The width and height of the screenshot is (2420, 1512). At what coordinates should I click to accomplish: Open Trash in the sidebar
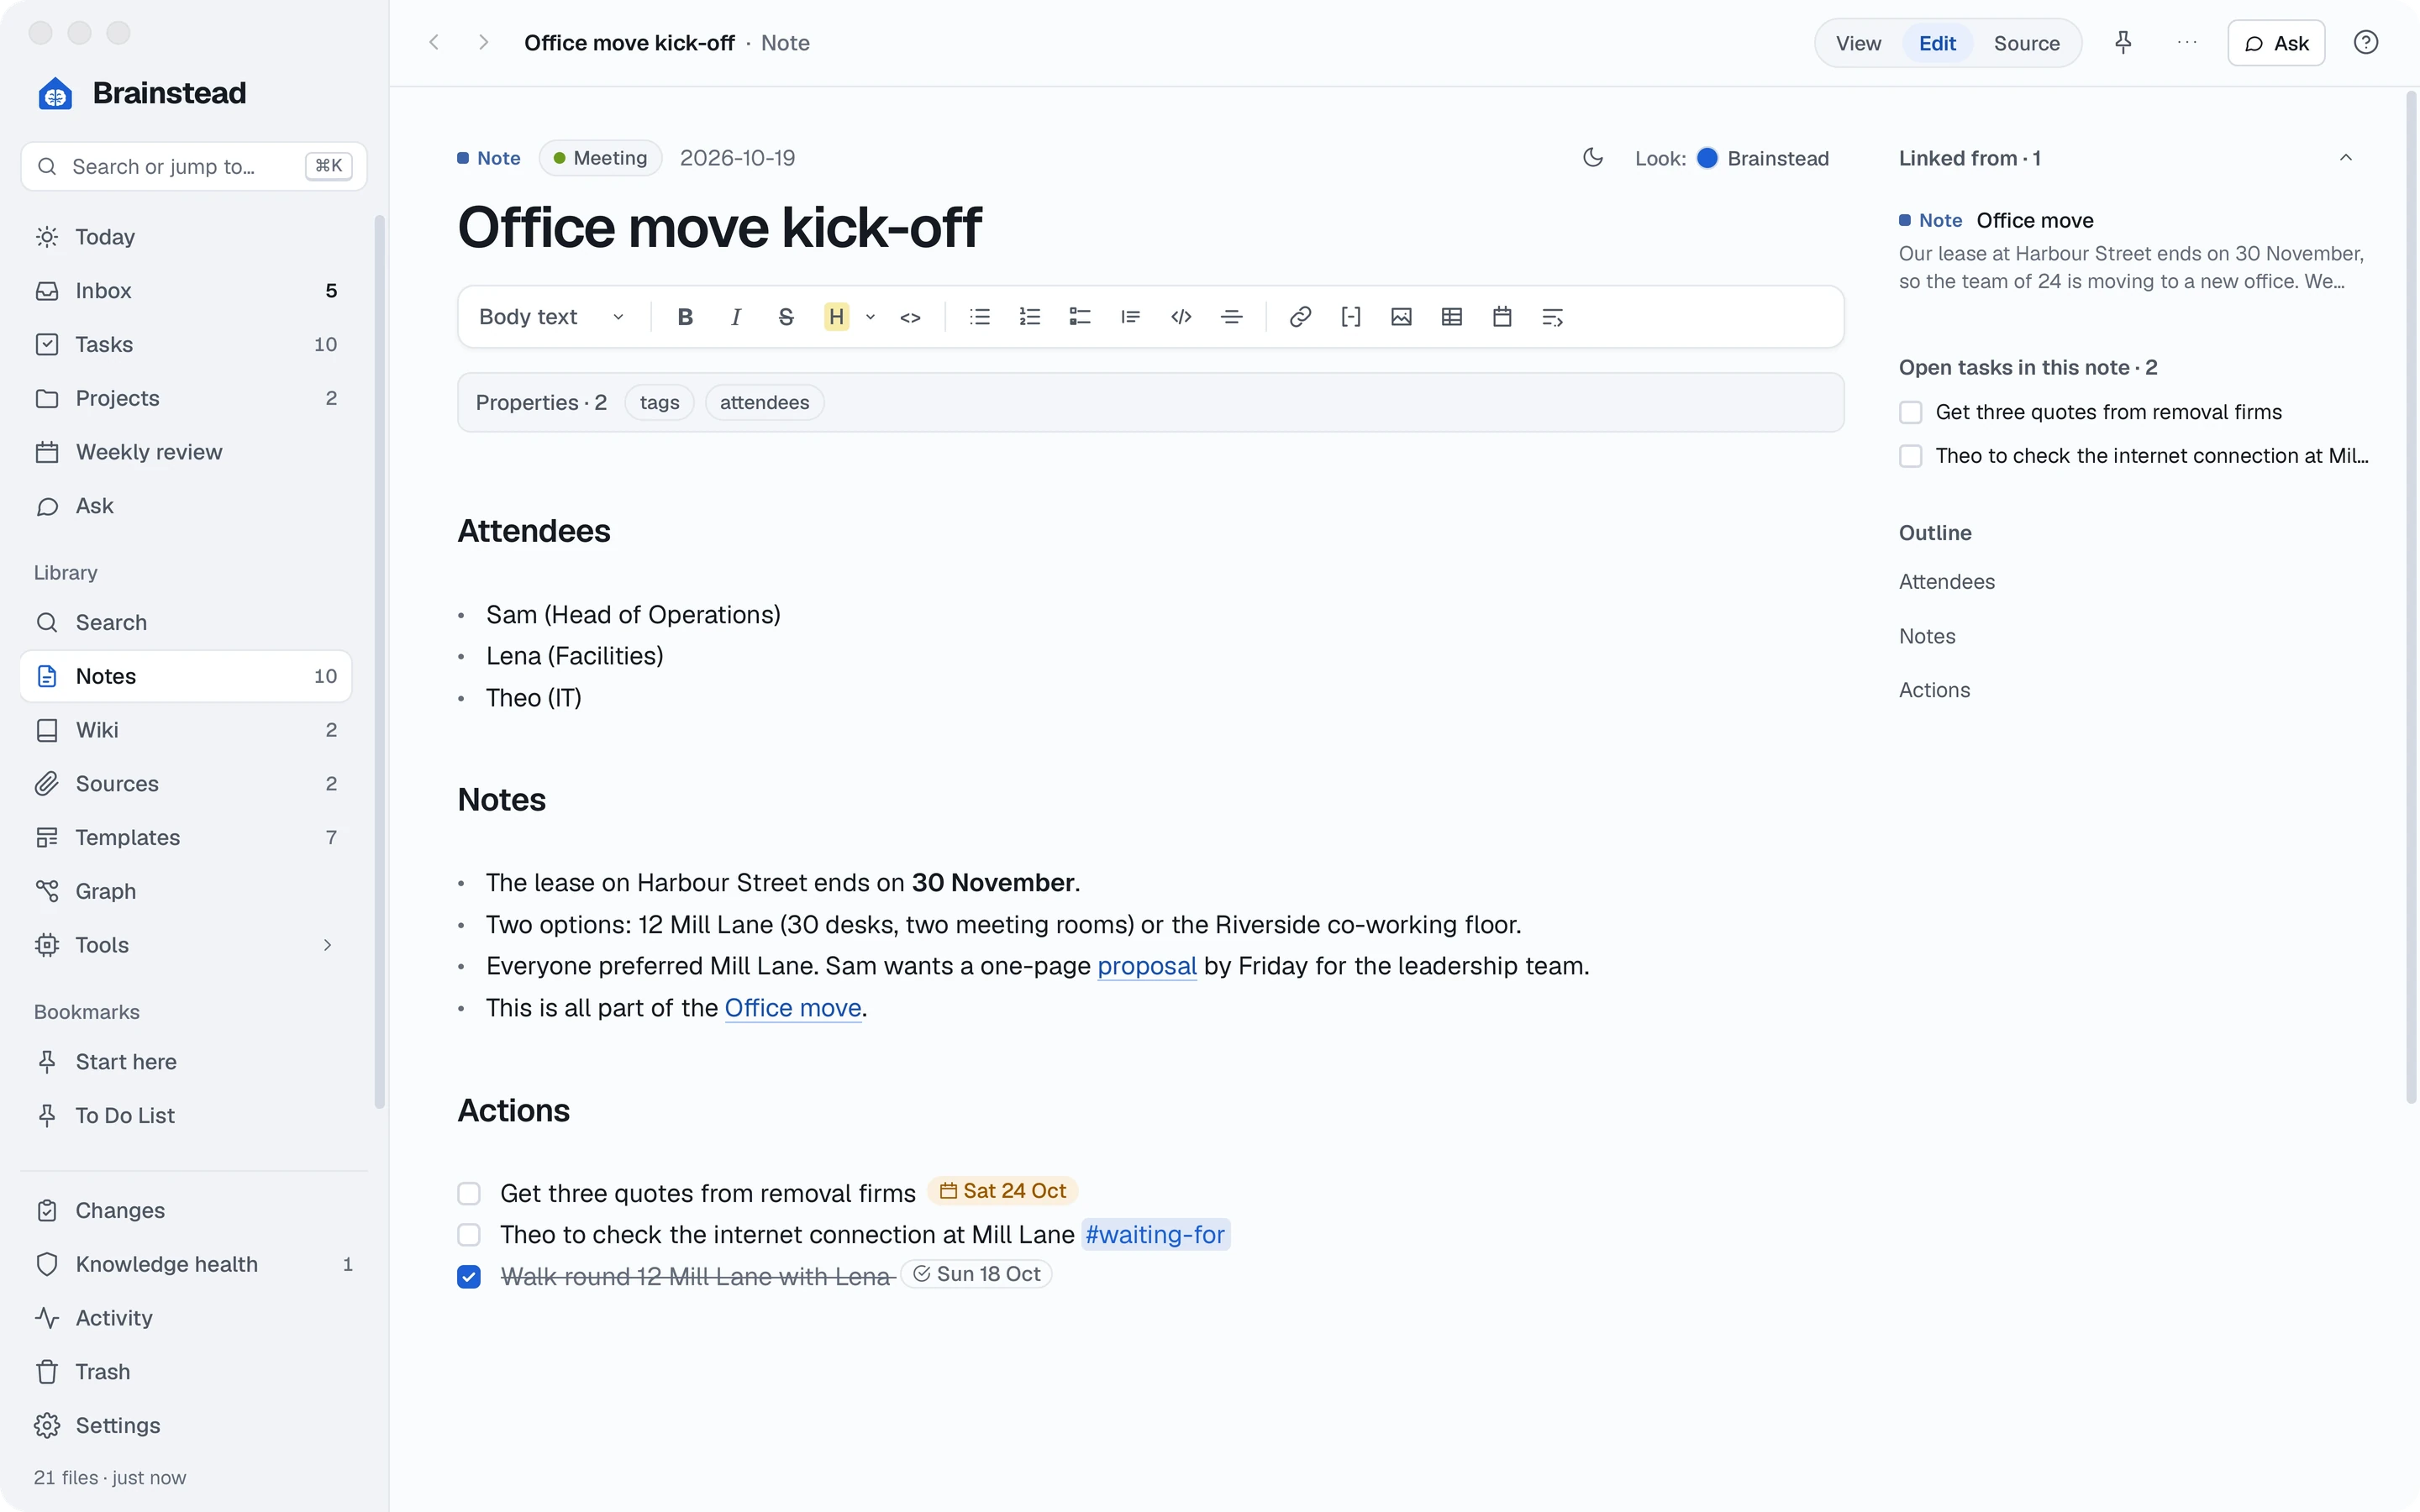[x=194, y=1372]
